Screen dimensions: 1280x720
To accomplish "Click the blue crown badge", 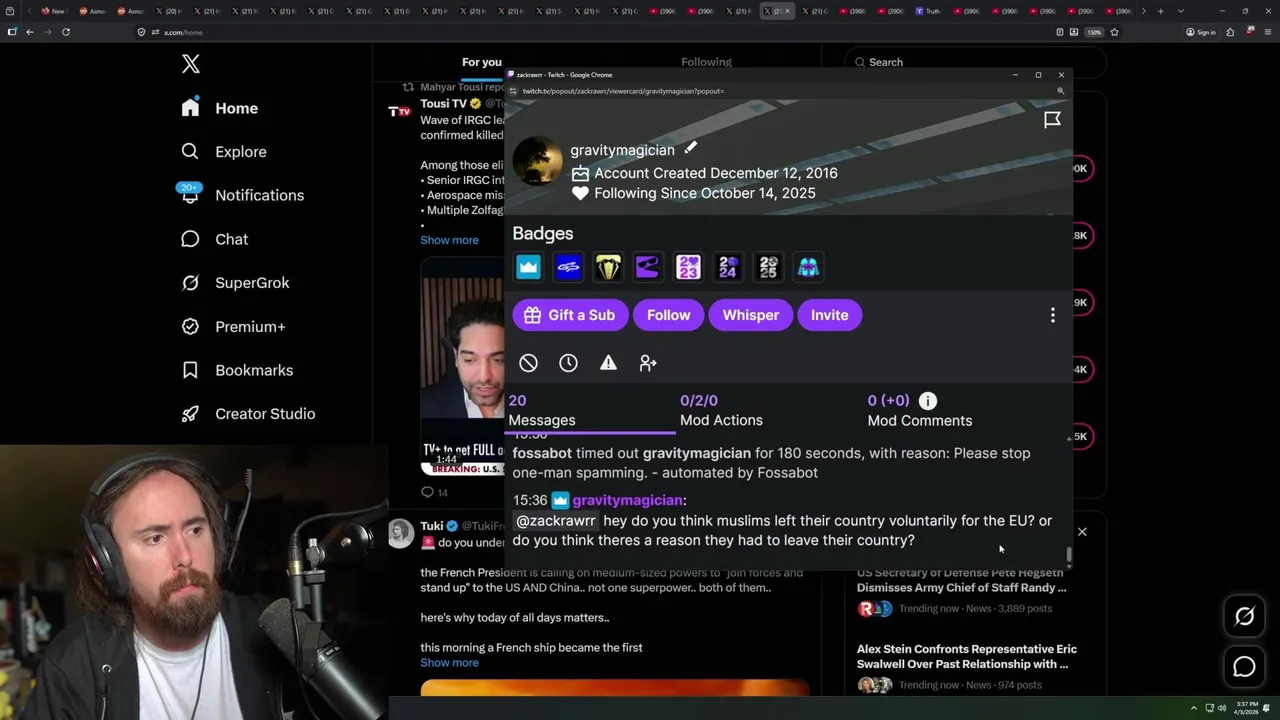I will click(528, 267).
